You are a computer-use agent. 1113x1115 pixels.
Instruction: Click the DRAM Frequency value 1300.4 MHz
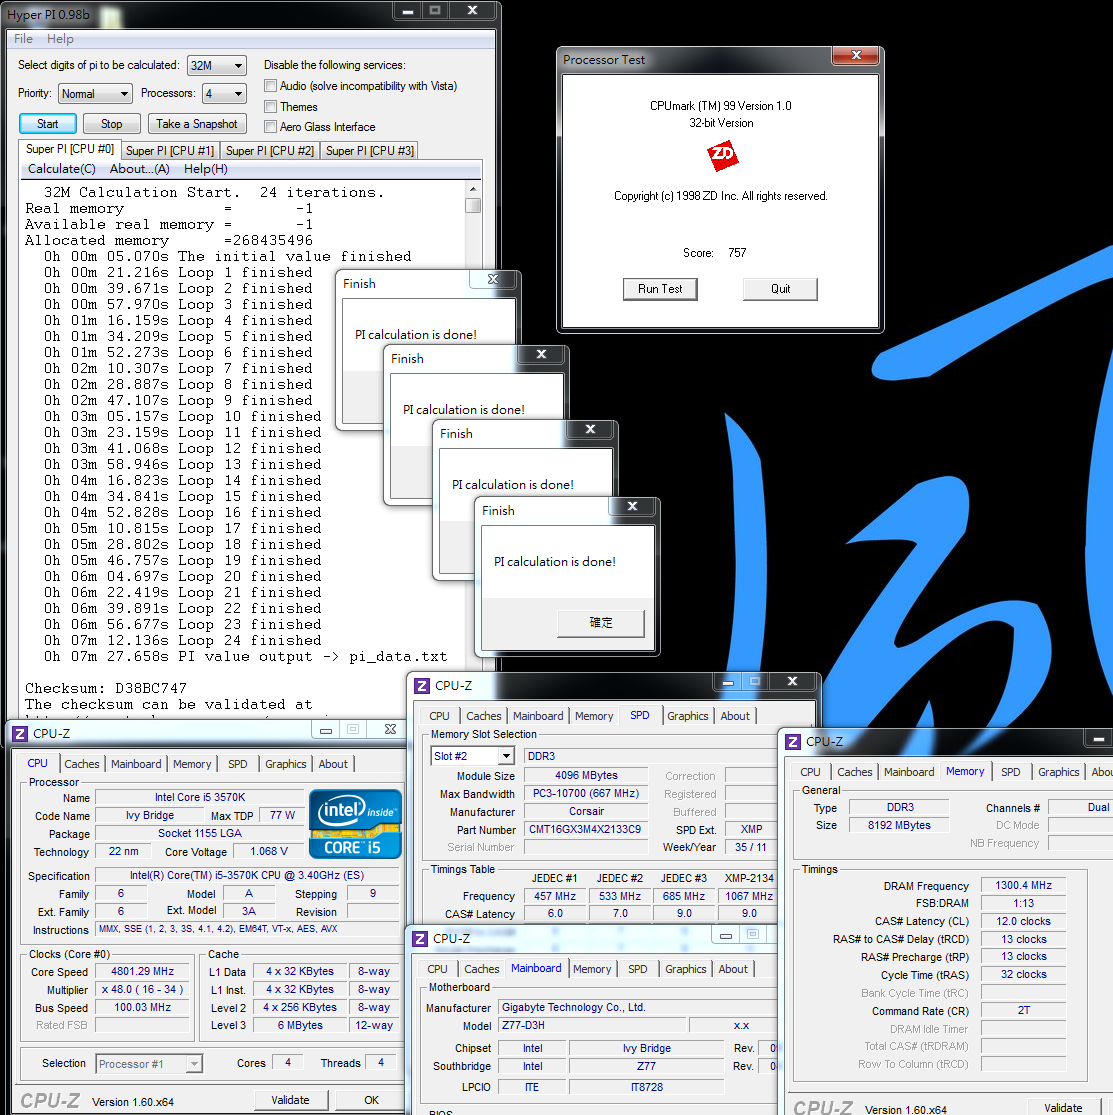[x=1023, y=885]
